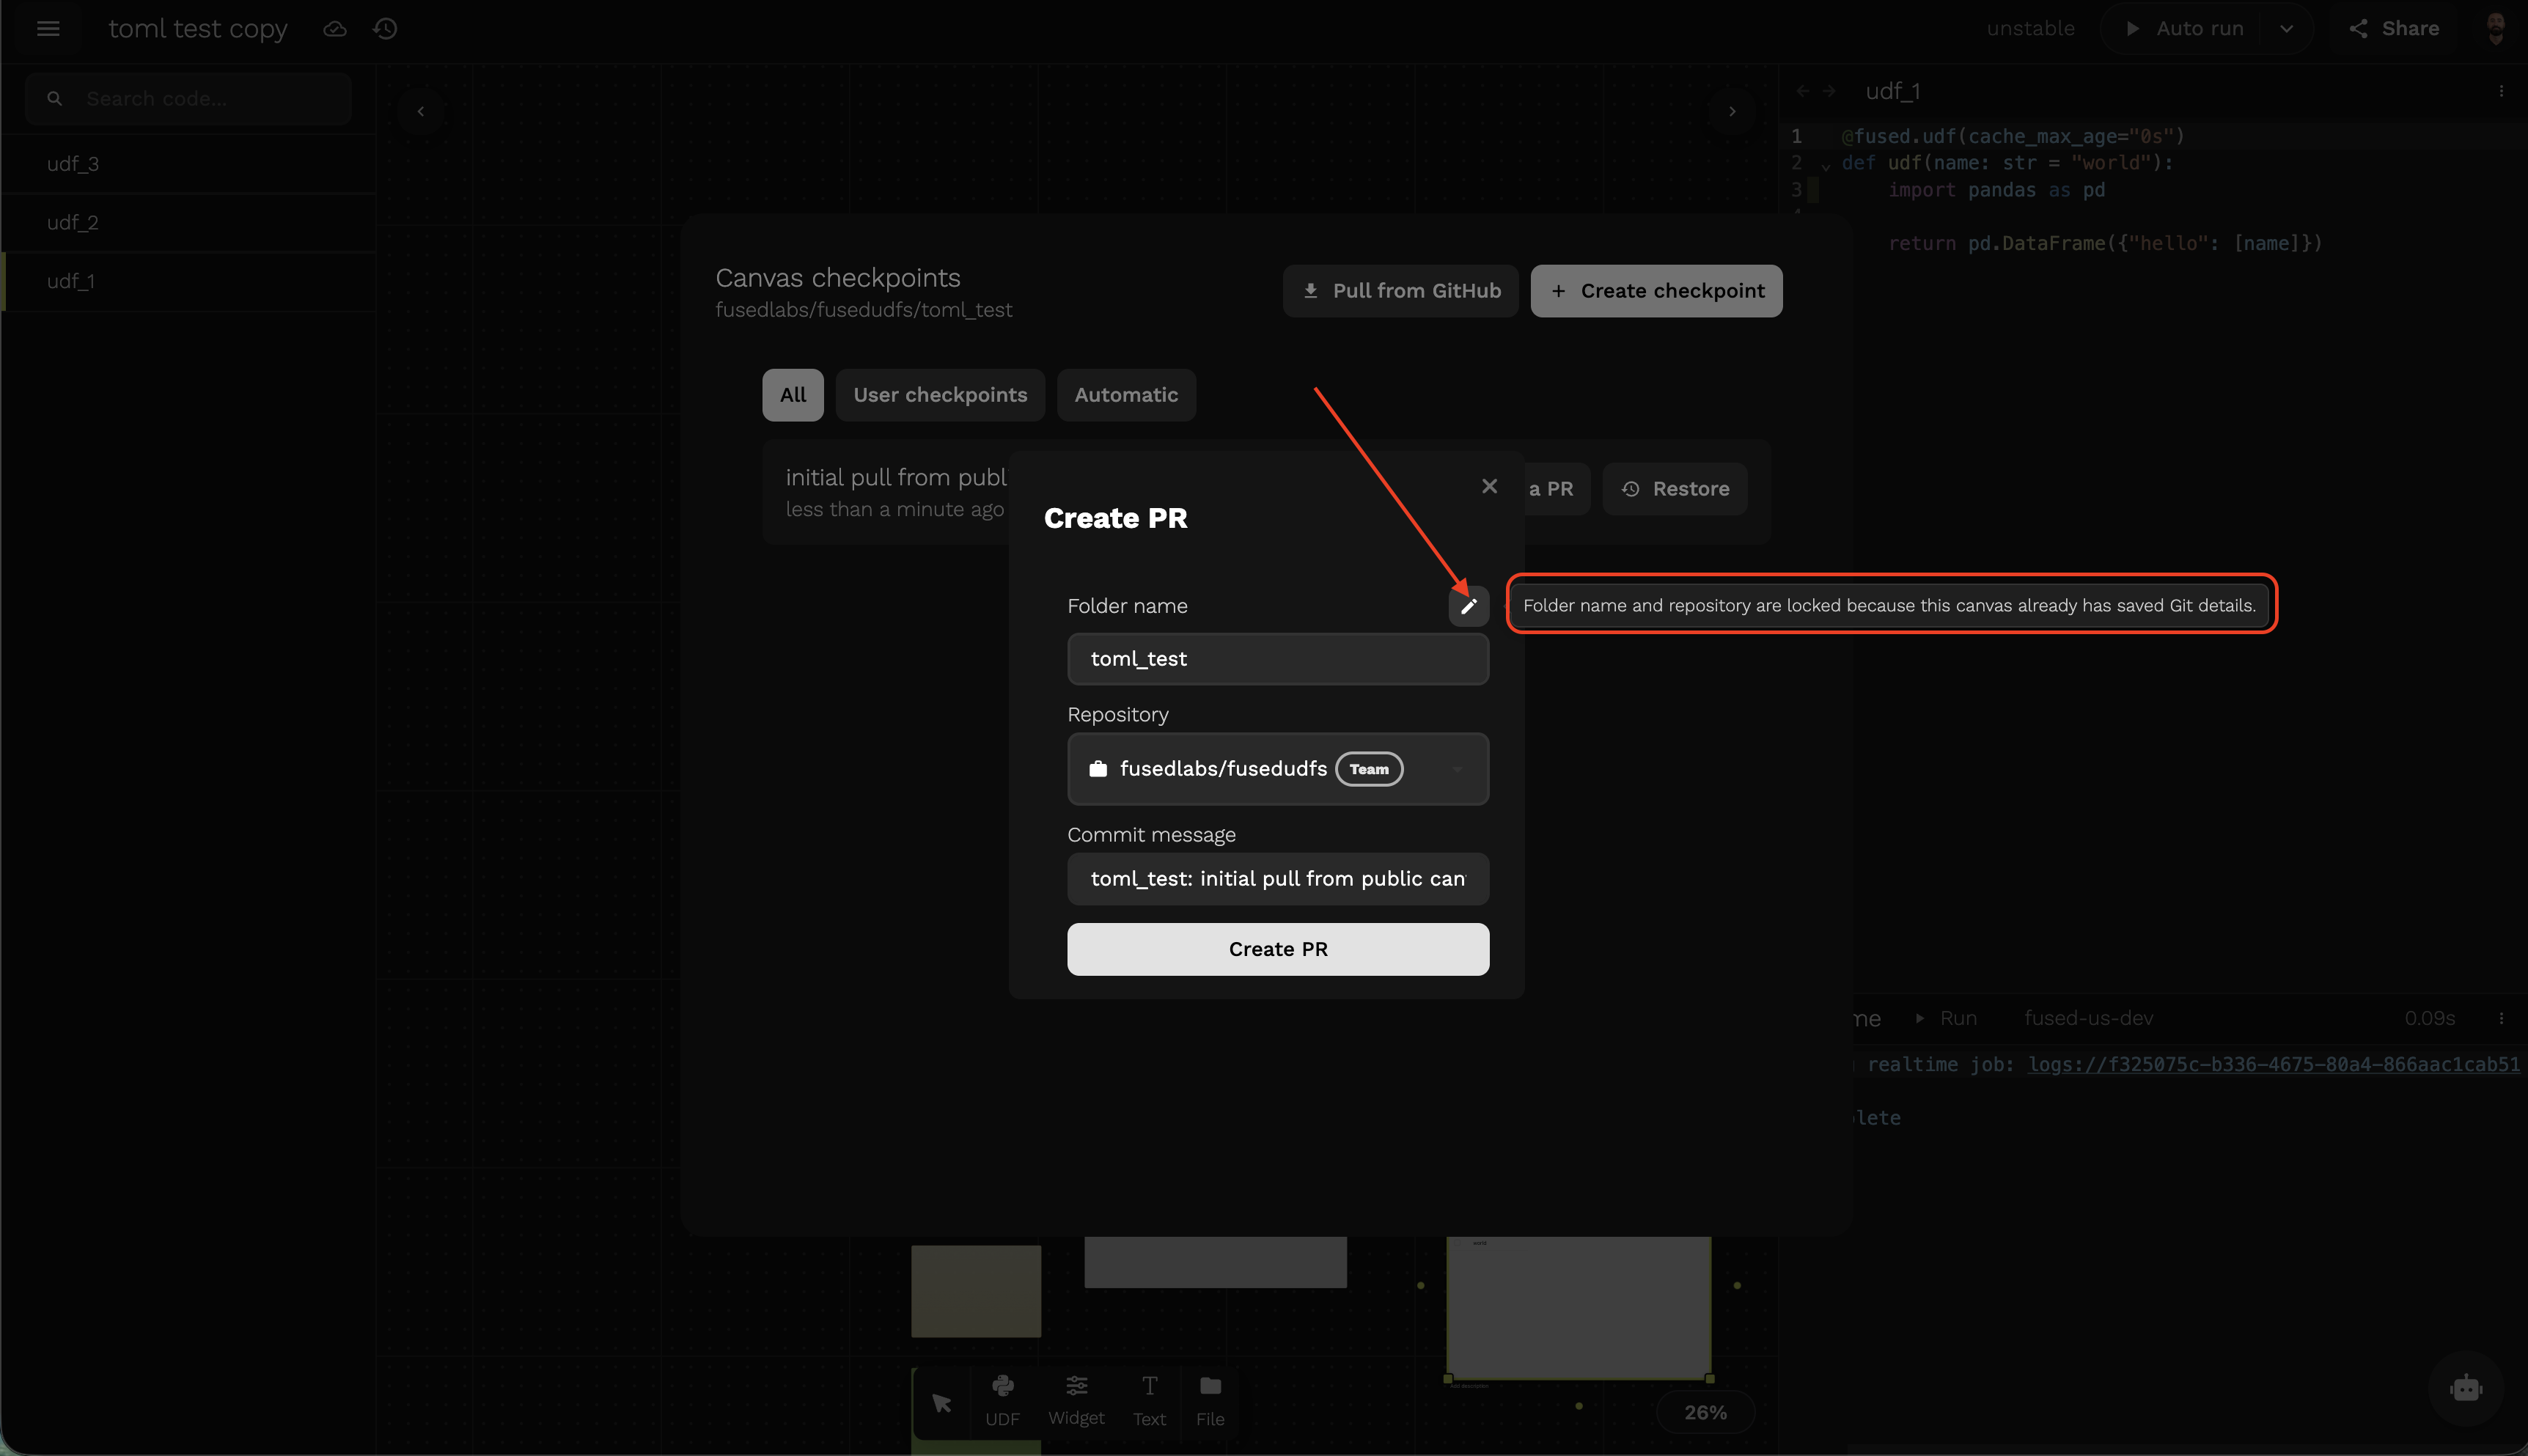Click the outlined canvas node at the bottom right
This screenshot has height=1456, width=2528.
(x=1579, y=1308)
